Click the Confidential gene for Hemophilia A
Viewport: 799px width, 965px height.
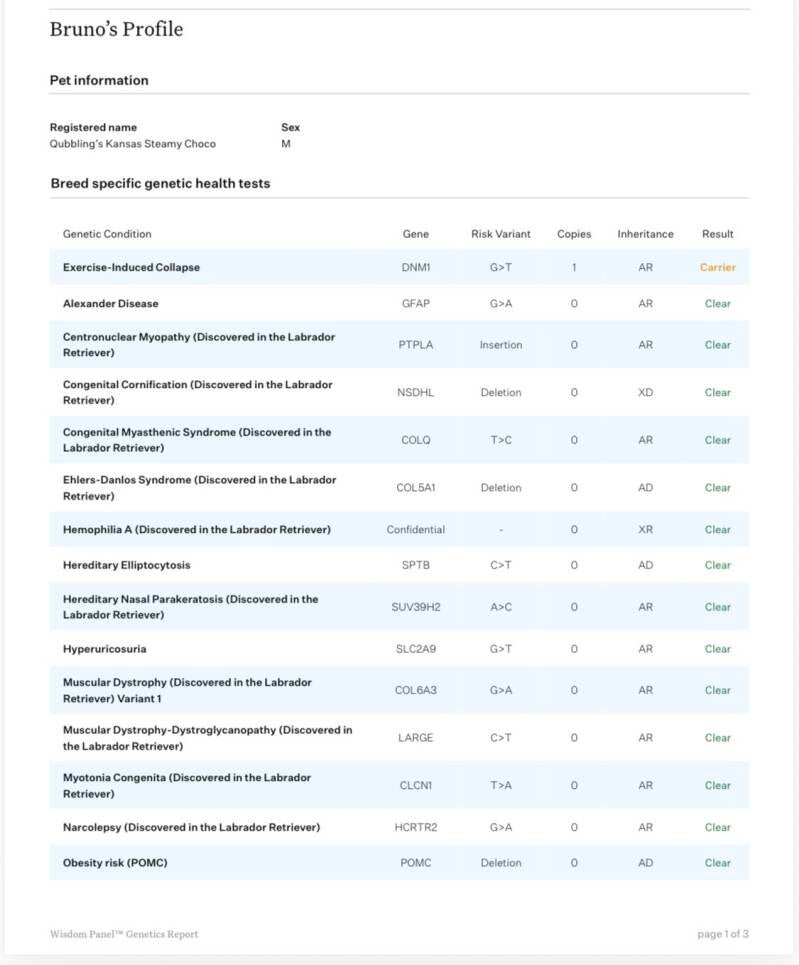pos(415,530)
